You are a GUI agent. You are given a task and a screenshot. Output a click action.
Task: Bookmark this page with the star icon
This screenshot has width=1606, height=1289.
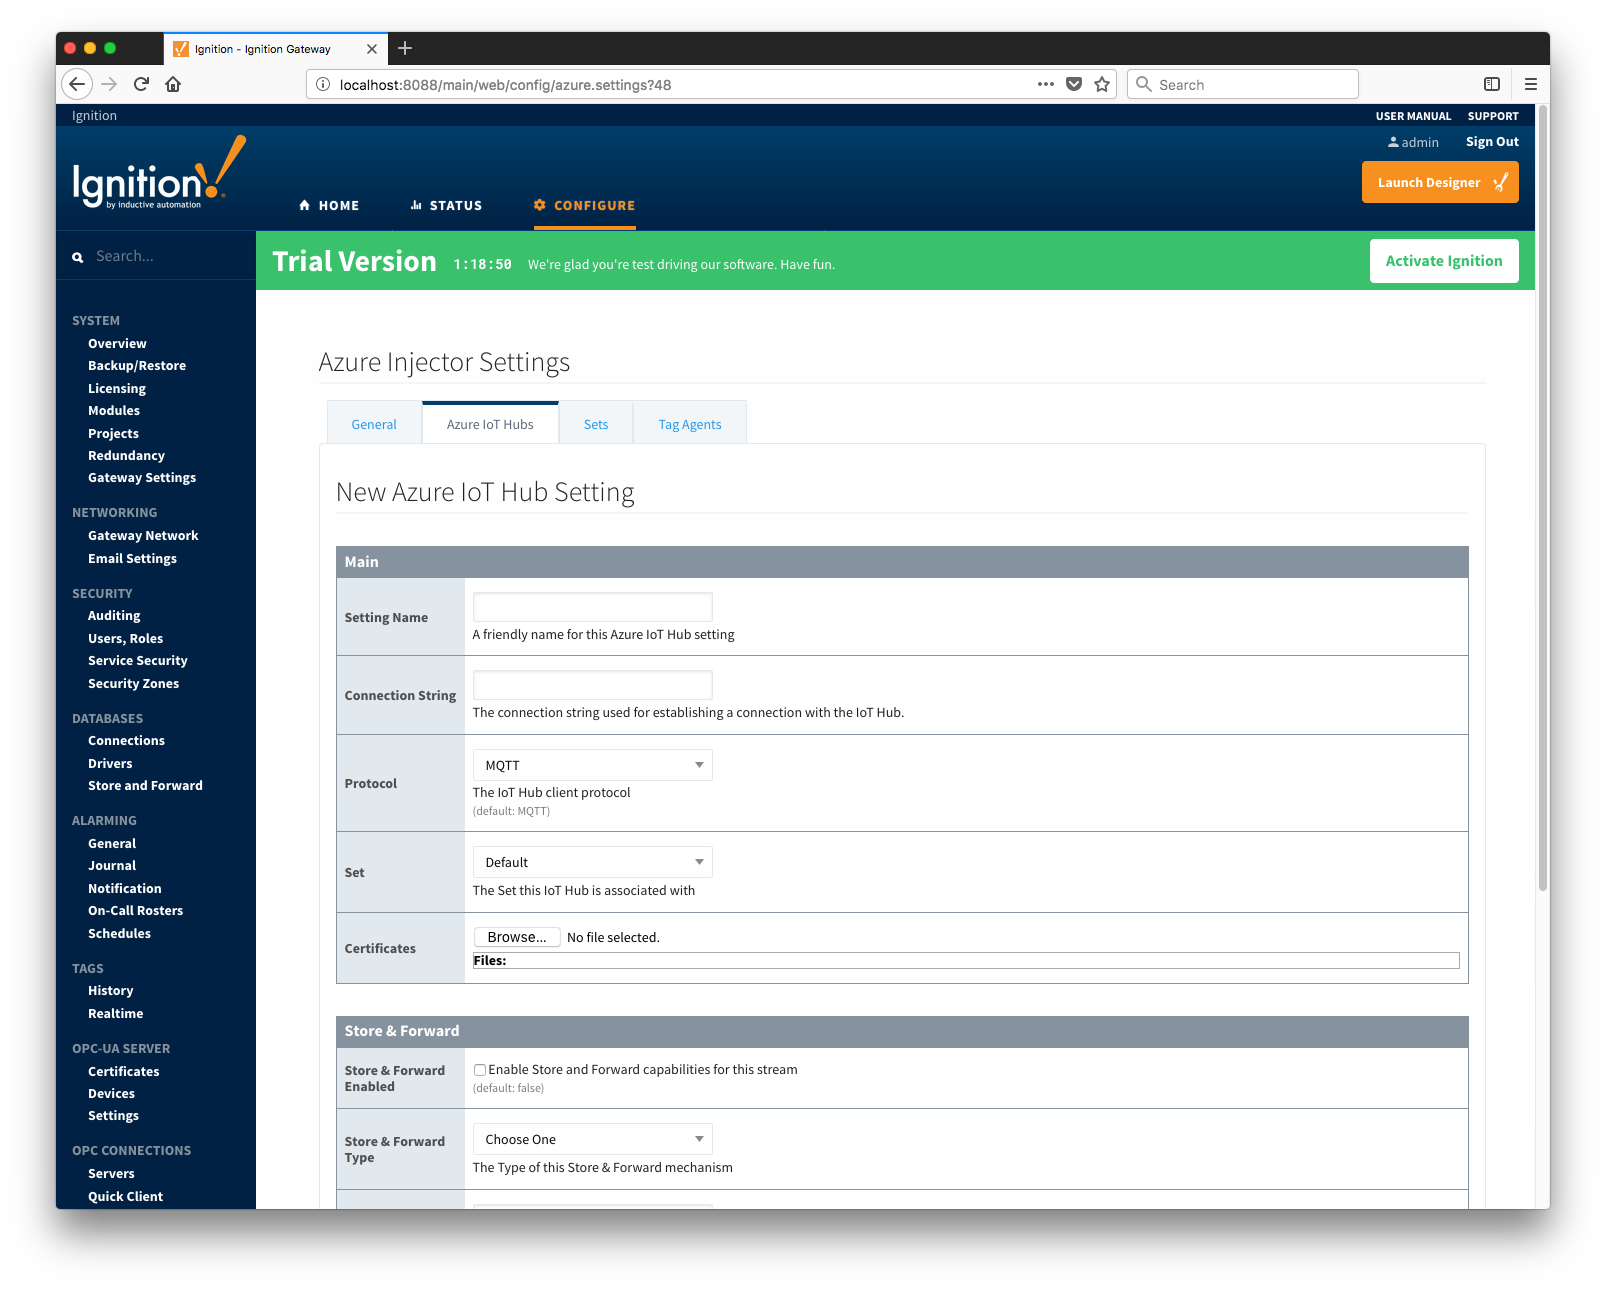(1102, 84)
